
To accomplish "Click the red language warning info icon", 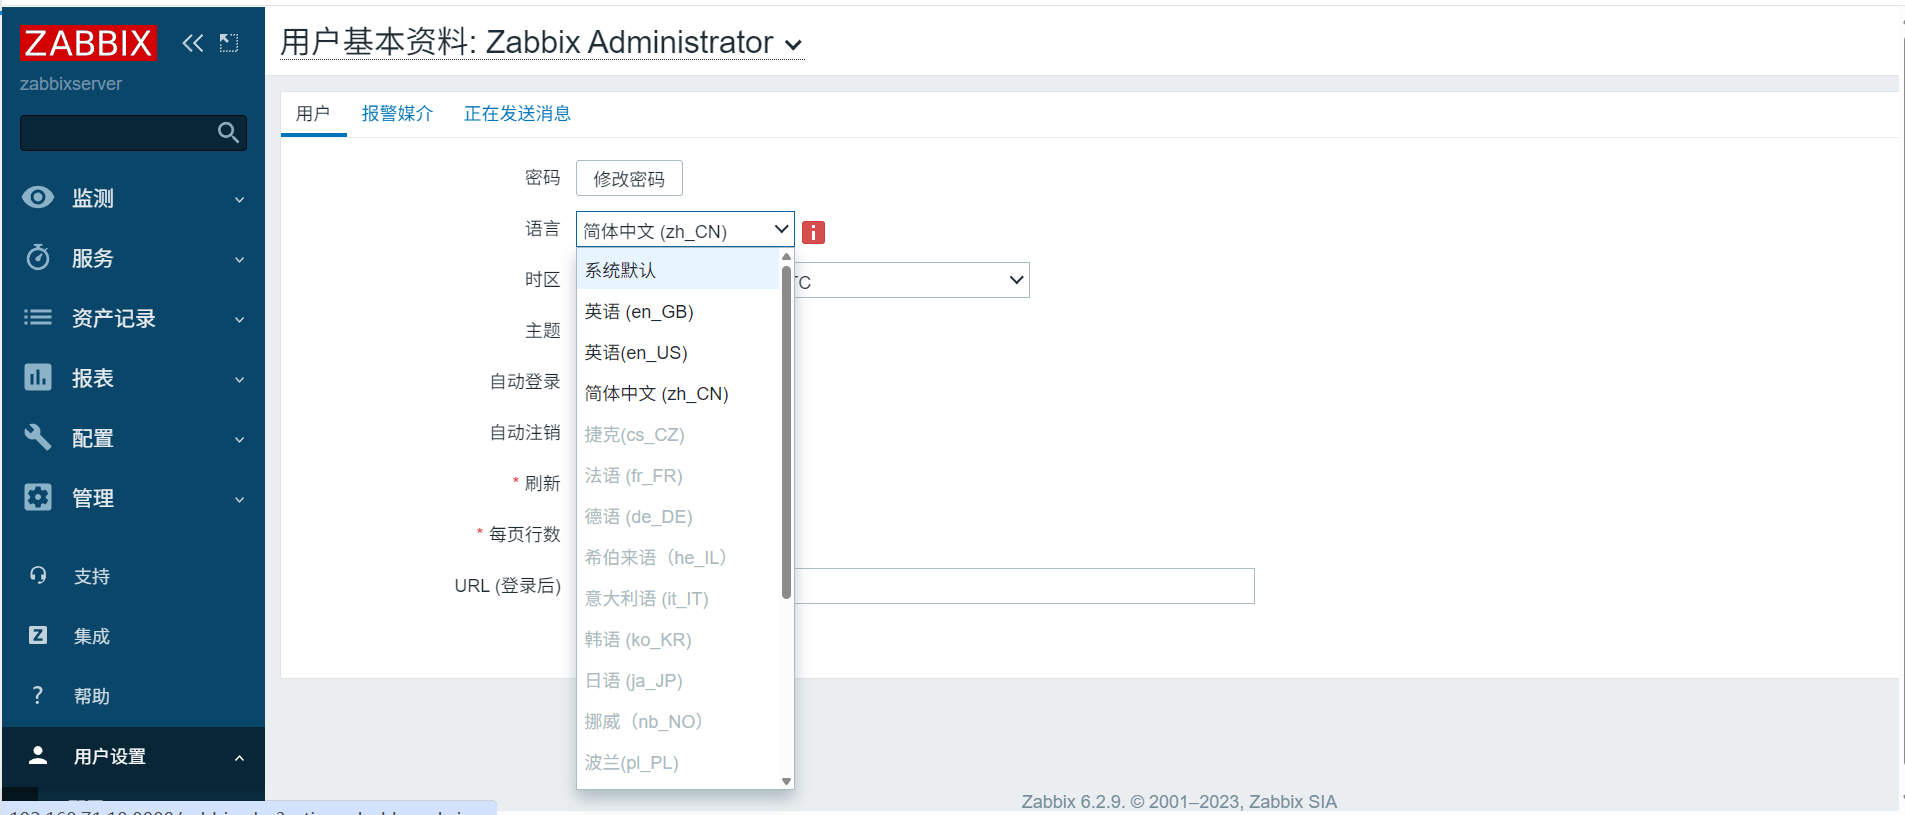I will click(814, 232).
